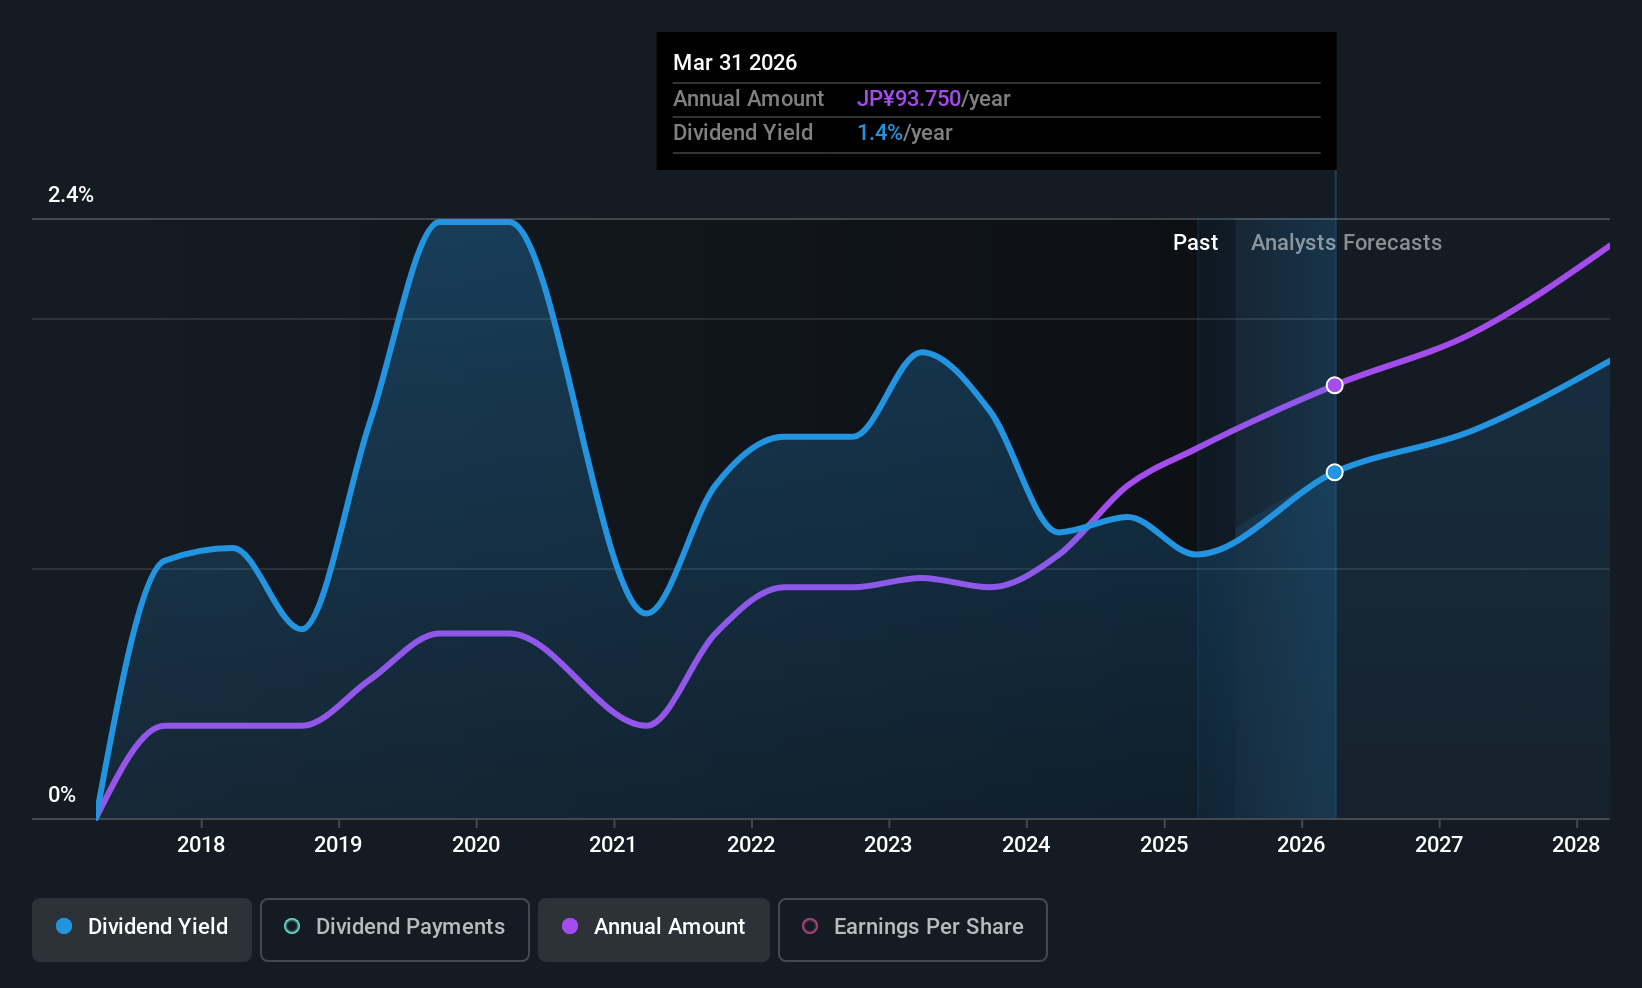This screenshot has width=1642, height=988.
Task: Enable the Dividend Payments series
Action: coord(395,930)
